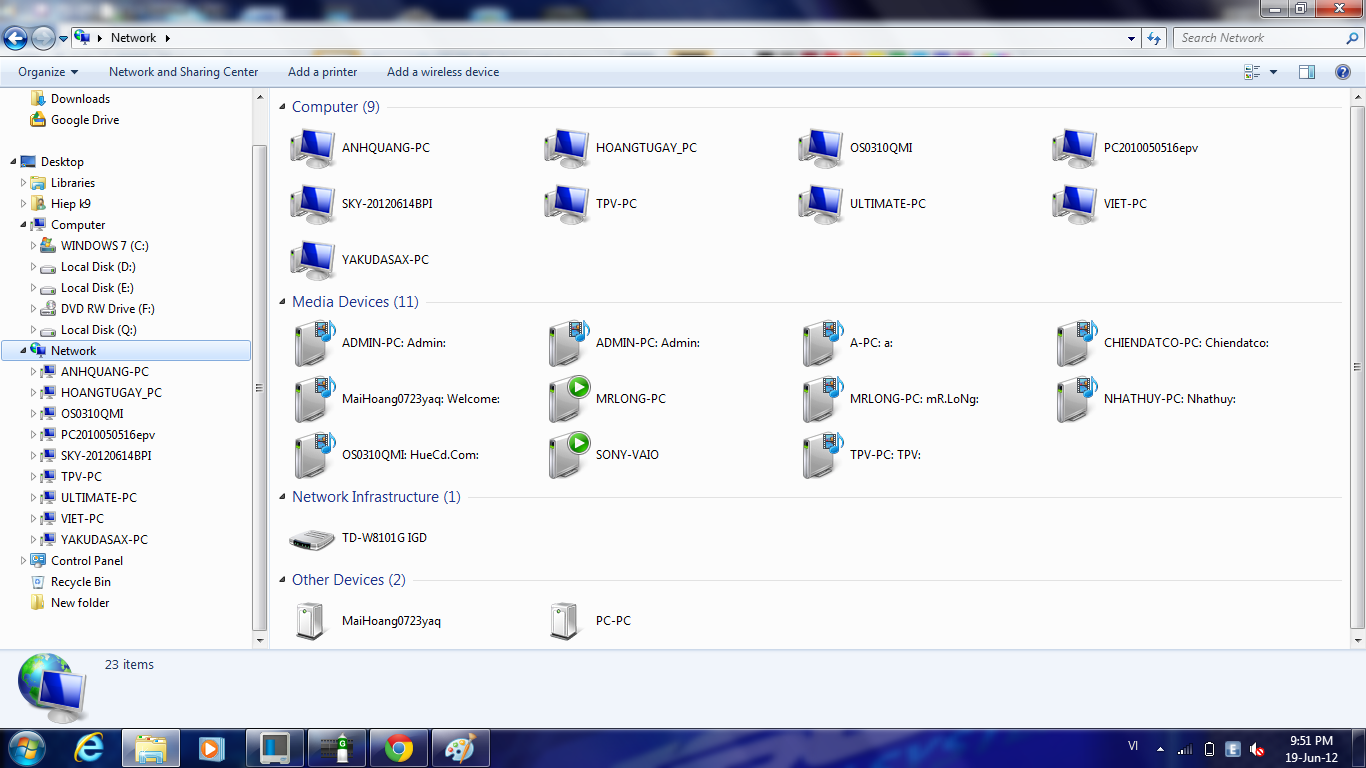The width and height of the screenshot is (1366, 768).
Task: Open the Windows Start menu
Action: [x=26, y=748]
